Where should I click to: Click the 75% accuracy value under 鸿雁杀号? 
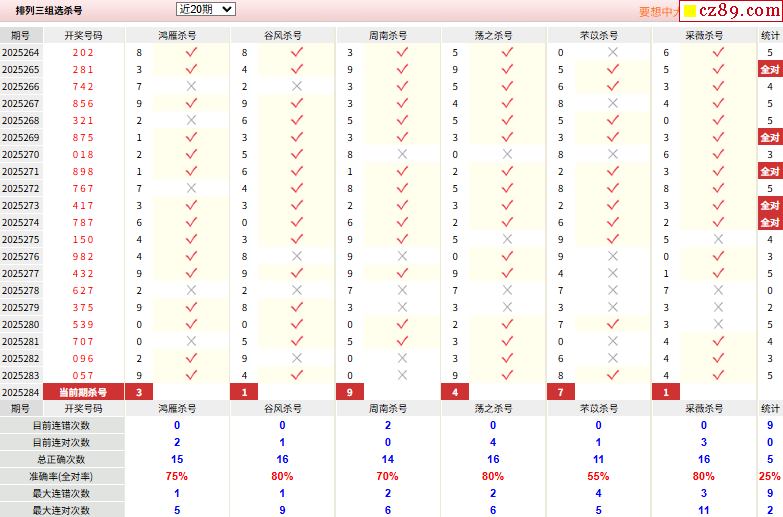click(177, 476)
